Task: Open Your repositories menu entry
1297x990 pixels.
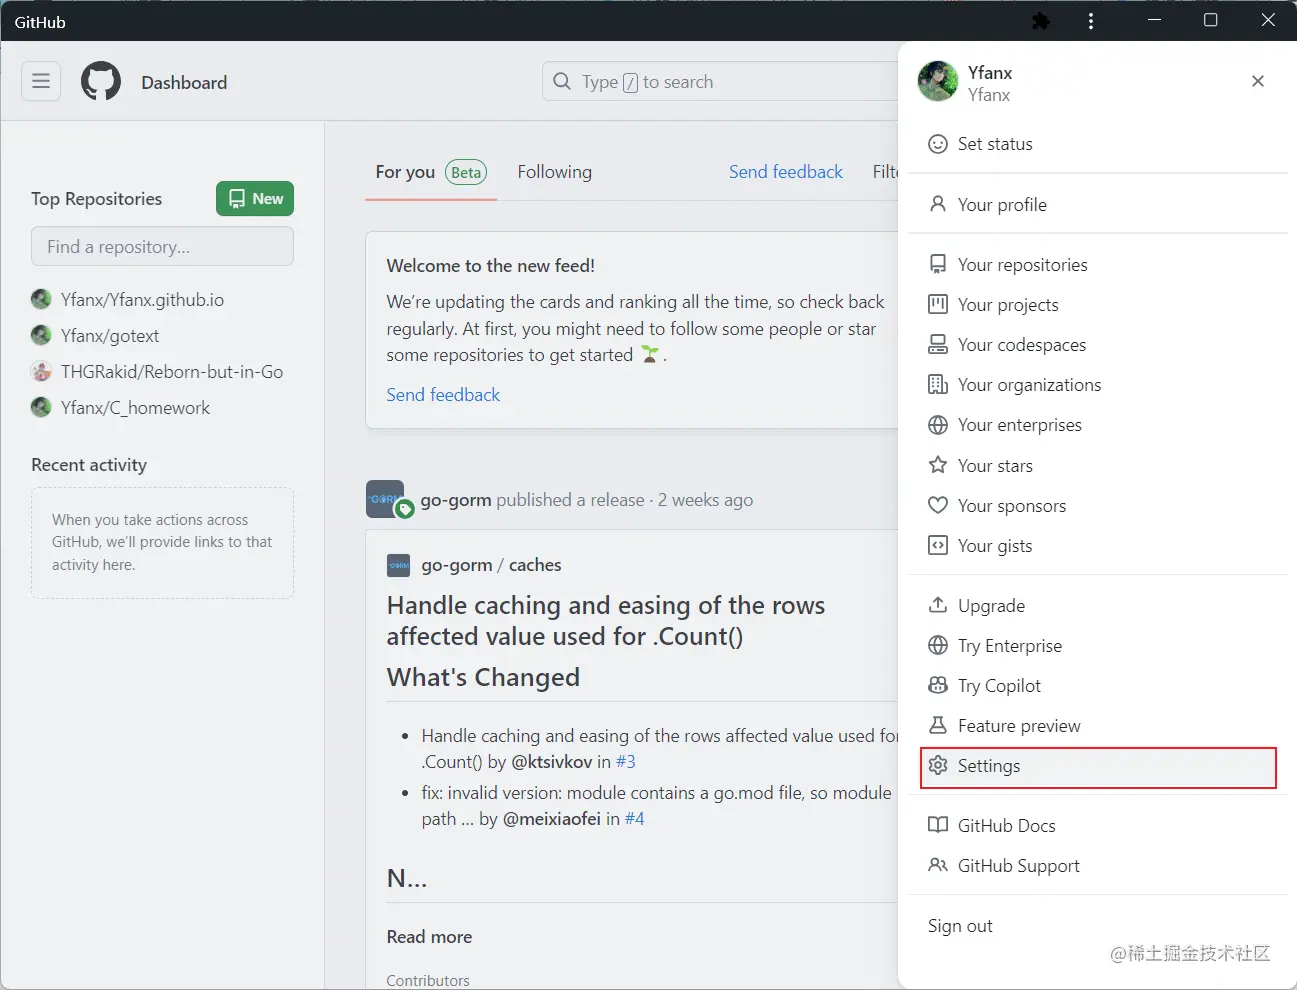Action: pos(1098,264)
